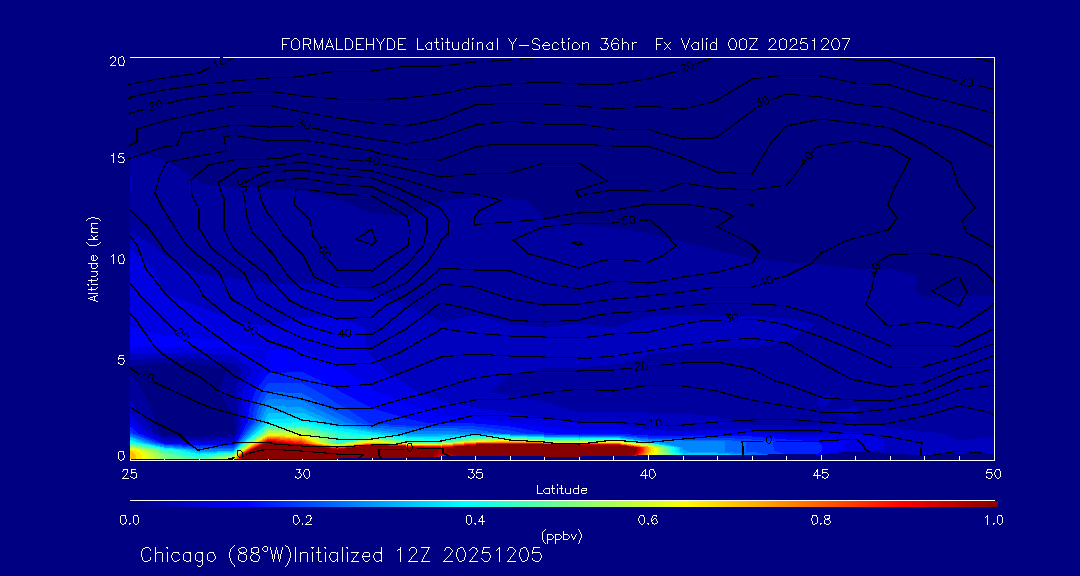
Task: Click the altitude axis tick label 10
Action: pos(115,259)
